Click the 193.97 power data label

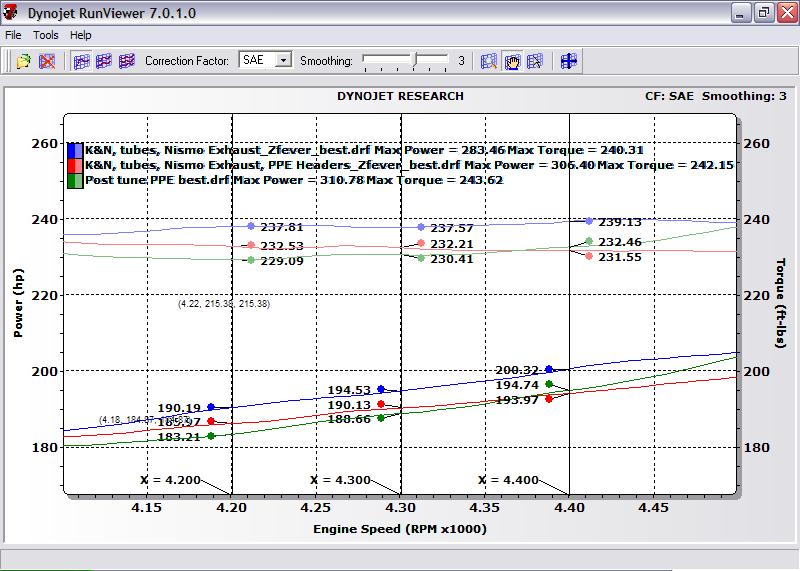517,400
